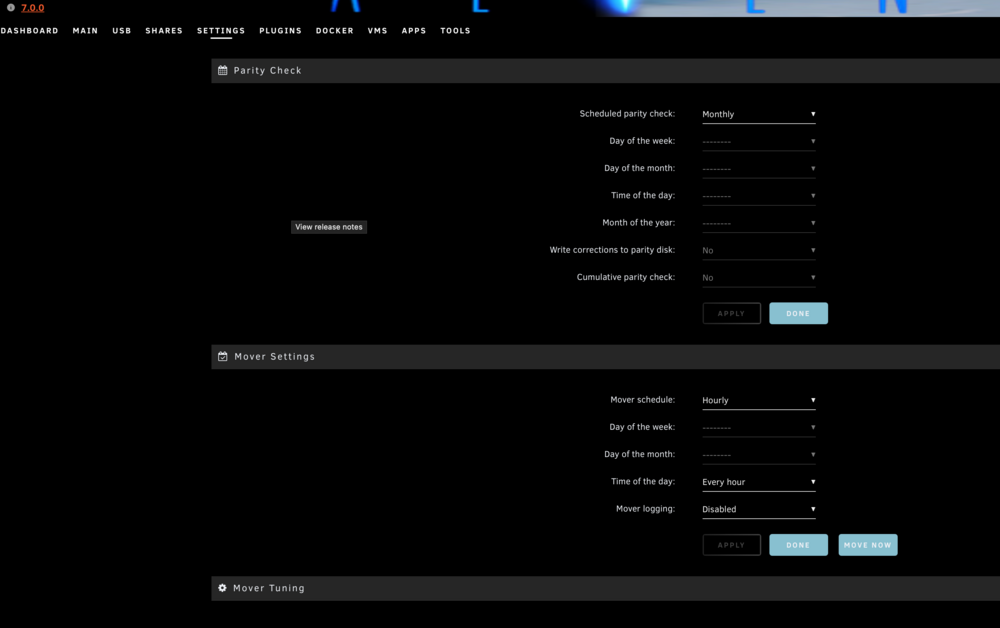
Task: Open the Plugins tab
Action: pos(281,31)
